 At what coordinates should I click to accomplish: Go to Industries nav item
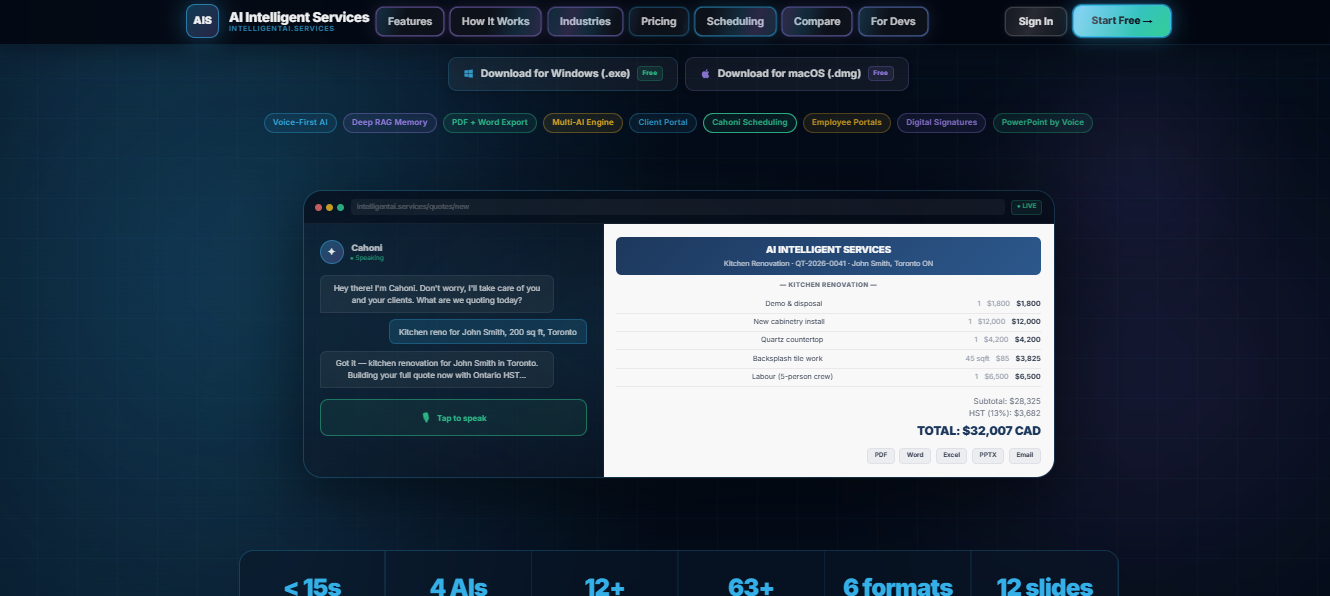point(585,21)
